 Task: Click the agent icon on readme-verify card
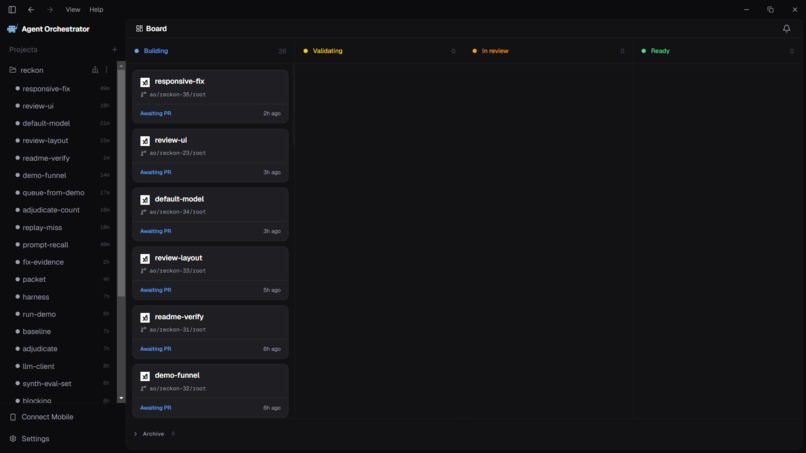(x=145, y=318)
